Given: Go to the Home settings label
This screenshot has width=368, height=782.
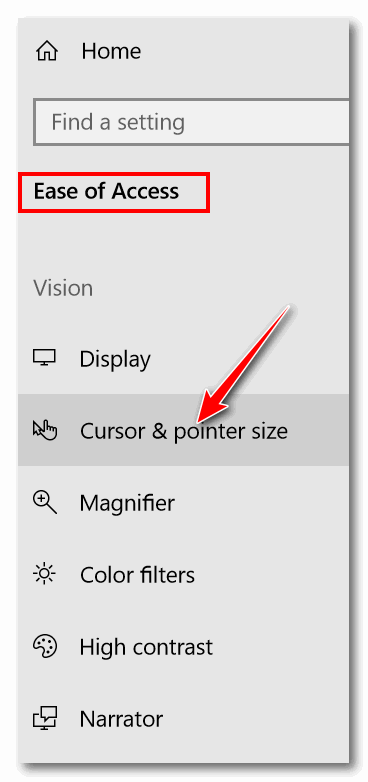Looking at the screenshot, I should (111, 51).
